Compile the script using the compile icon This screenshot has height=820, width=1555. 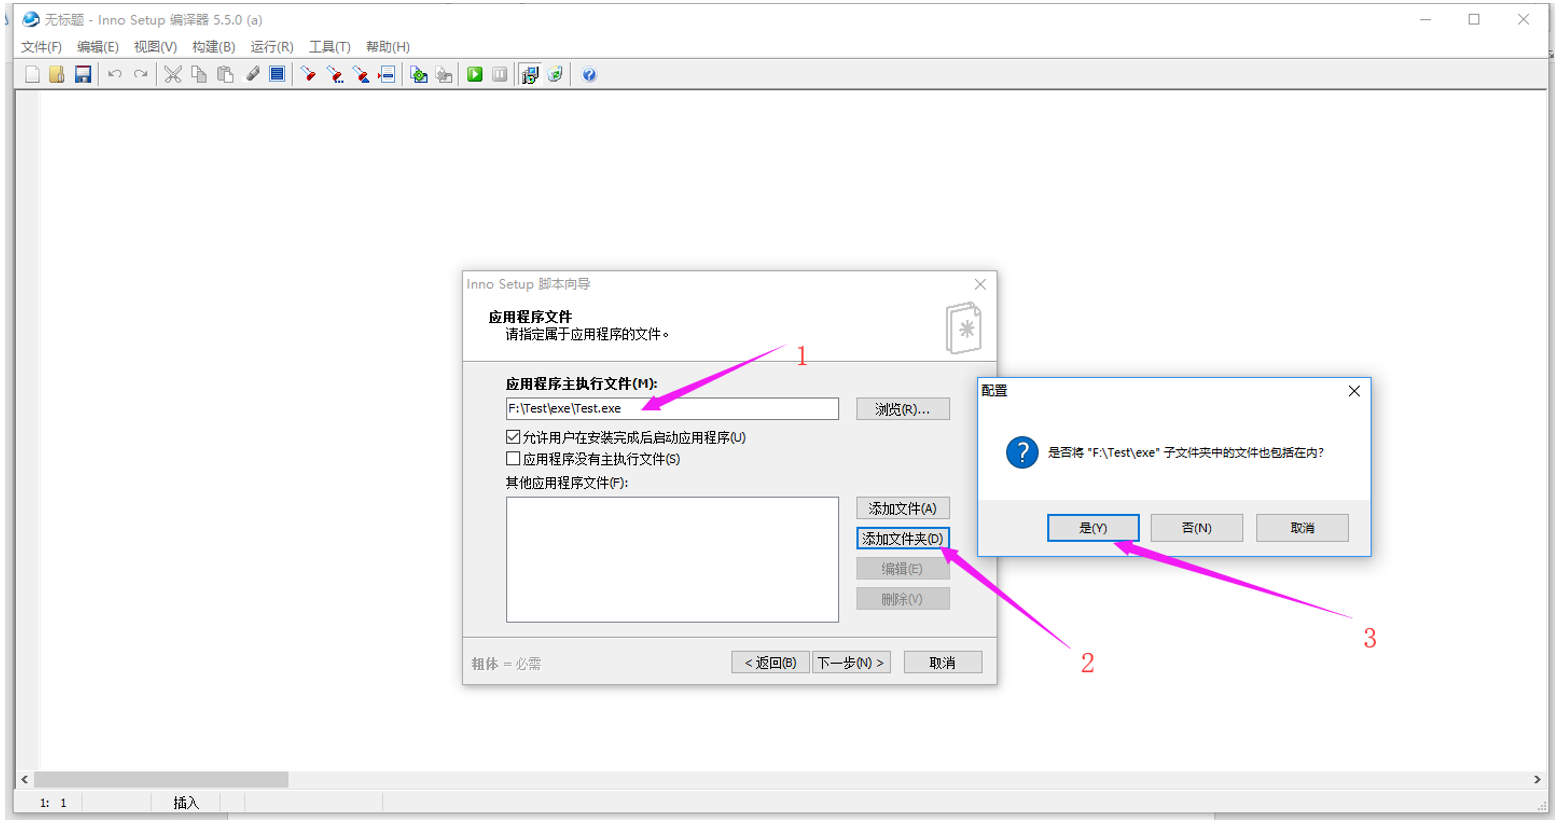click(419, 74)
